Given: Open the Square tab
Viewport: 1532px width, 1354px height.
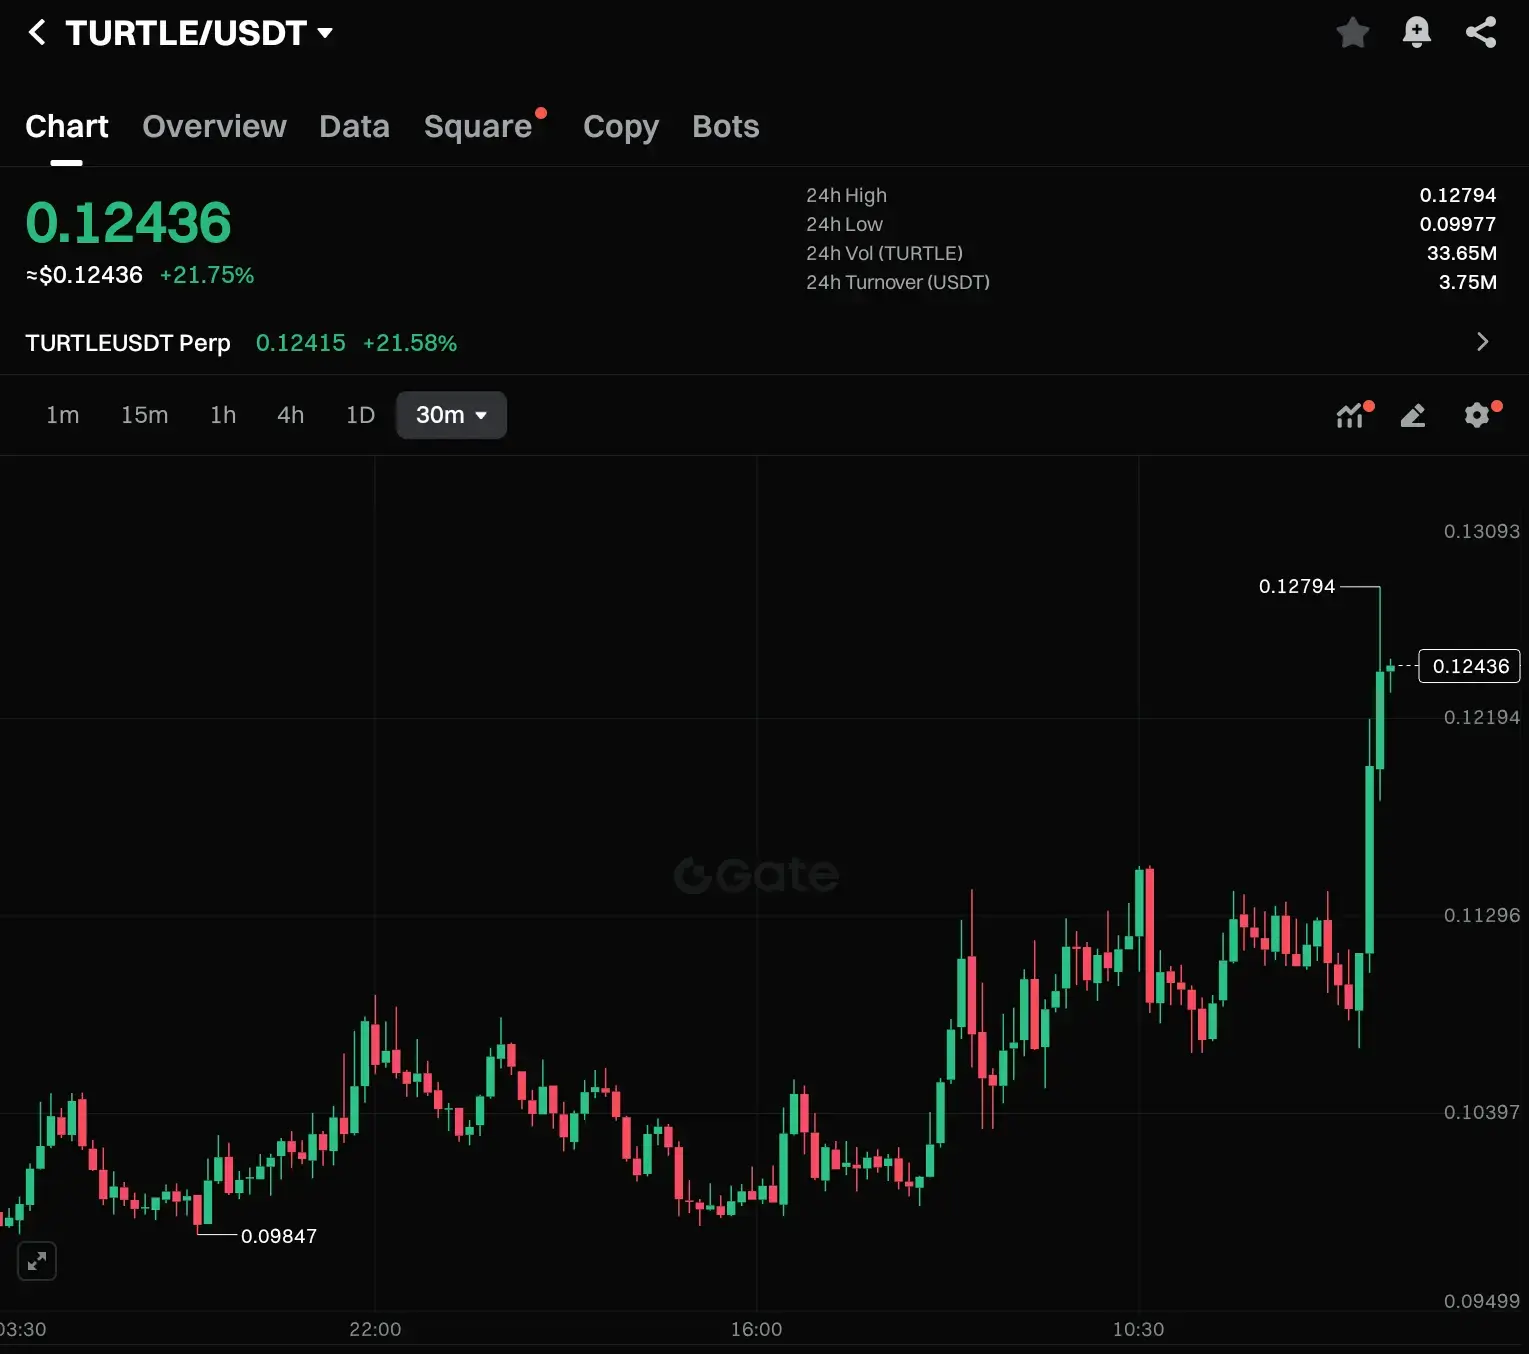Looking at the screenshot, I should (x=478, y=126).
